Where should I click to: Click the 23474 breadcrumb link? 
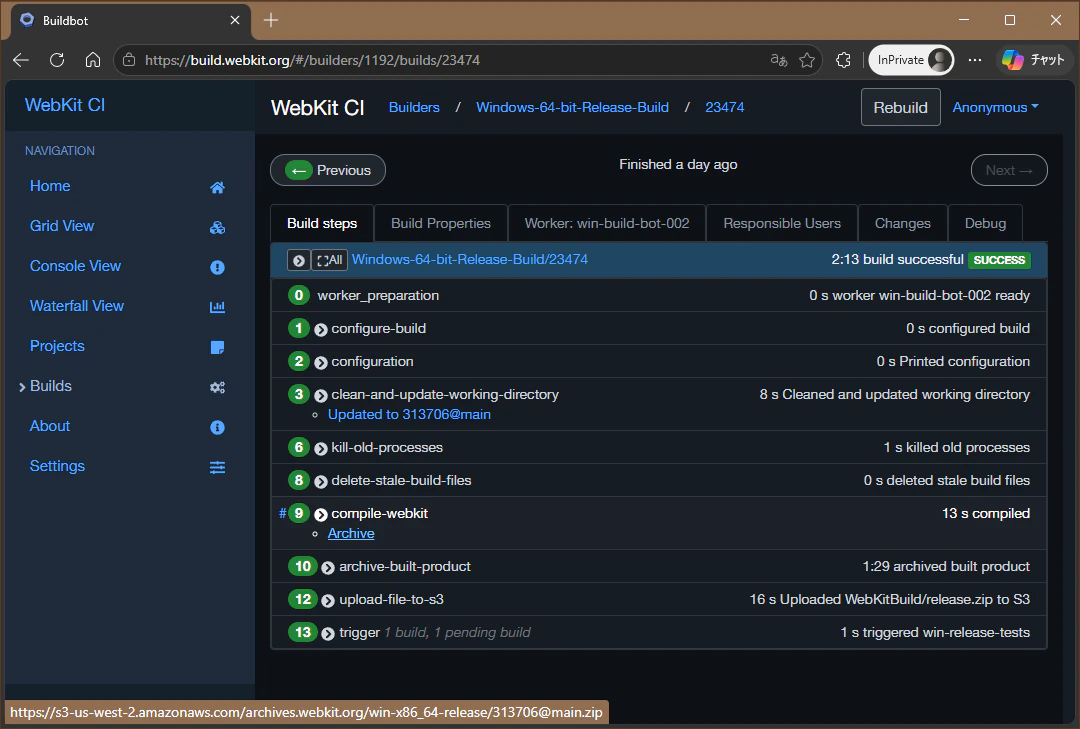pyautogui.click(x=725, y=107)
